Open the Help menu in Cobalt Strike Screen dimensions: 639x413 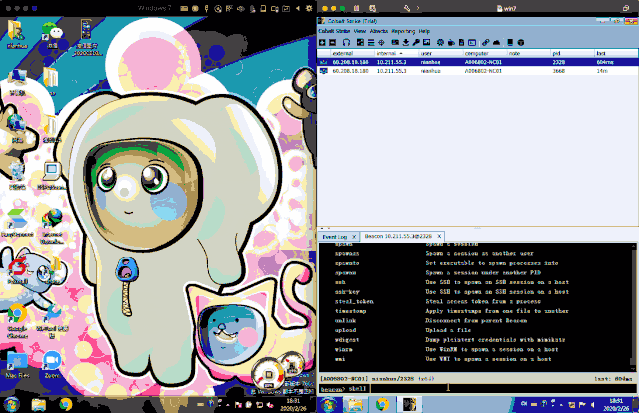(424, 31)
